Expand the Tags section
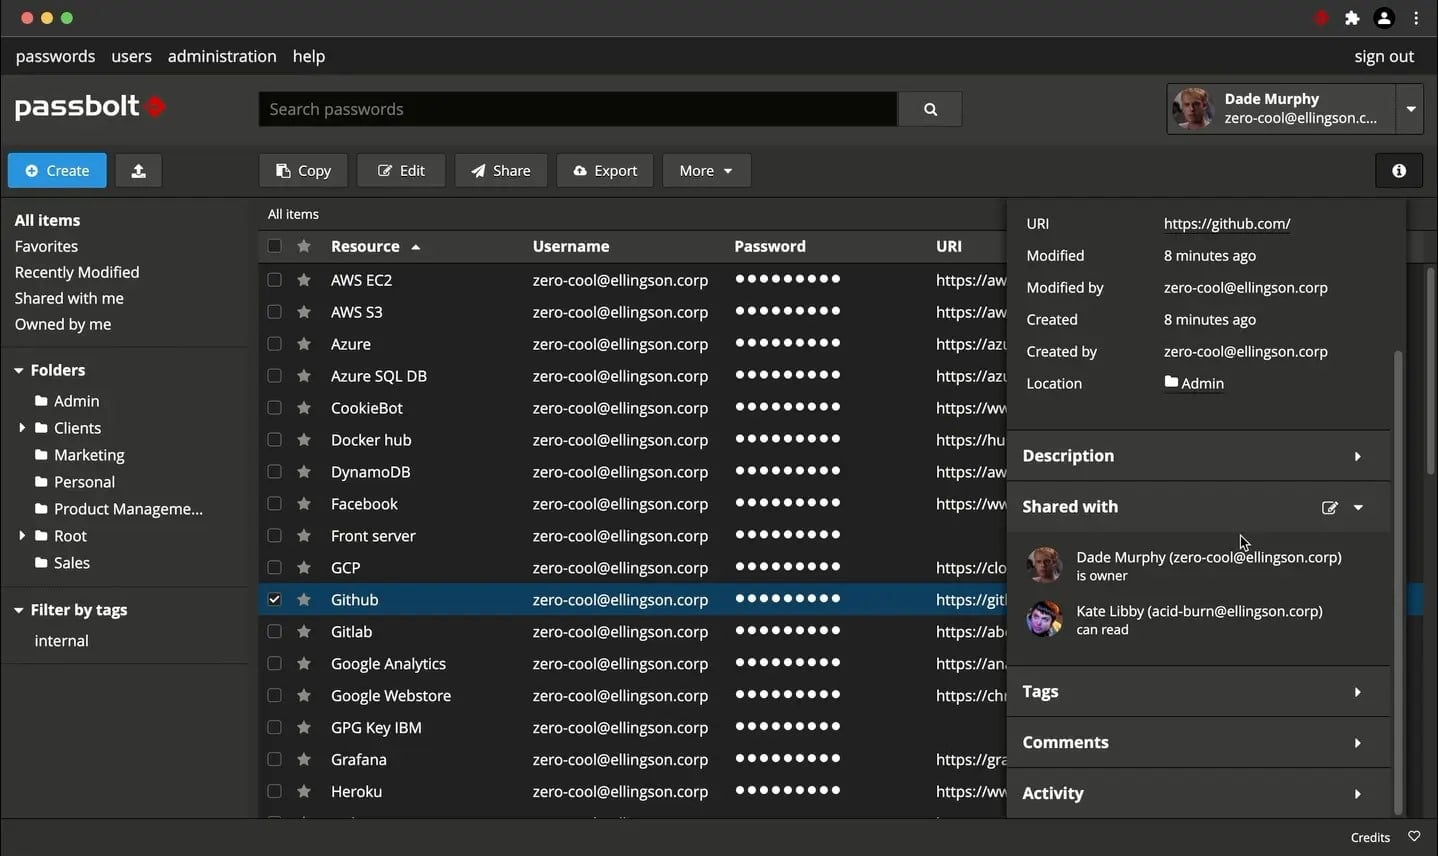This screenshot has width=1438, height=856. click(x=1357, y=692)
